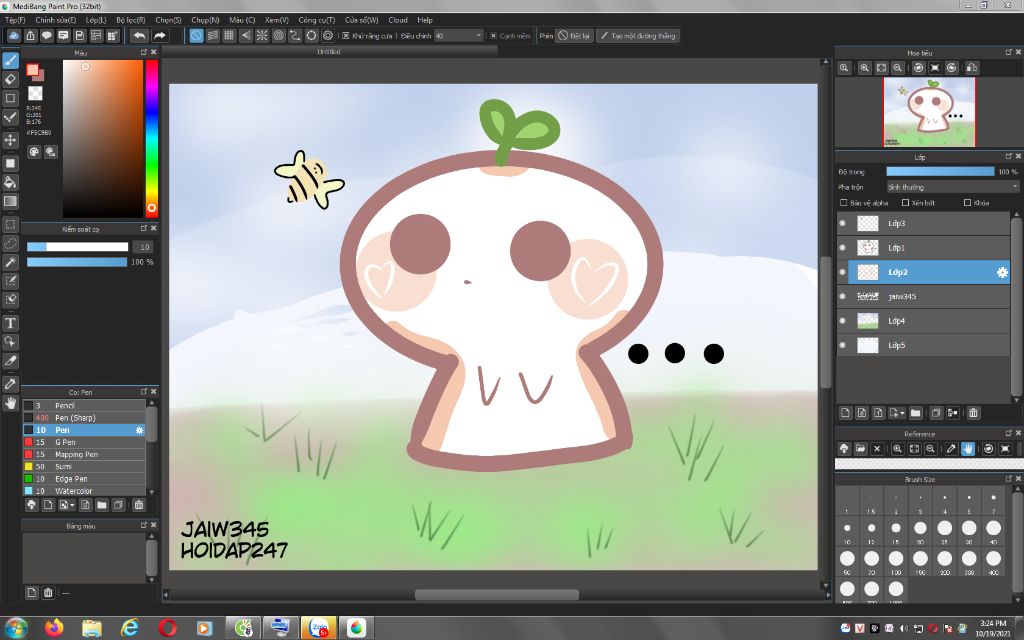
Task: Hide layer Lớp4 via visibility dot
Action: coord(842,321)
